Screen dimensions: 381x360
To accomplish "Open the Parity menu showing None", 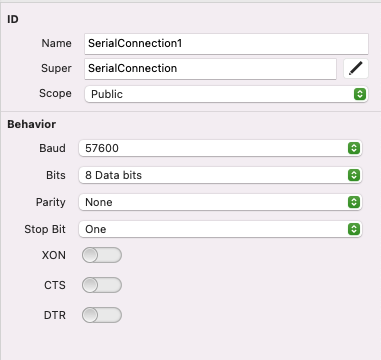I will [x=220, y=202].
